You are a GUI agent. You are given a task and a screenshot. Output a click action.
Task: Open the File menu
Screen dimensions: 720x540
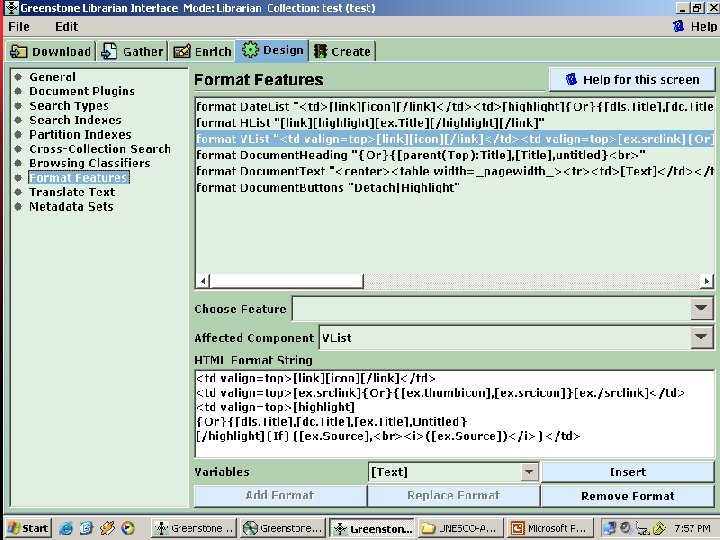tap(19, 27)
